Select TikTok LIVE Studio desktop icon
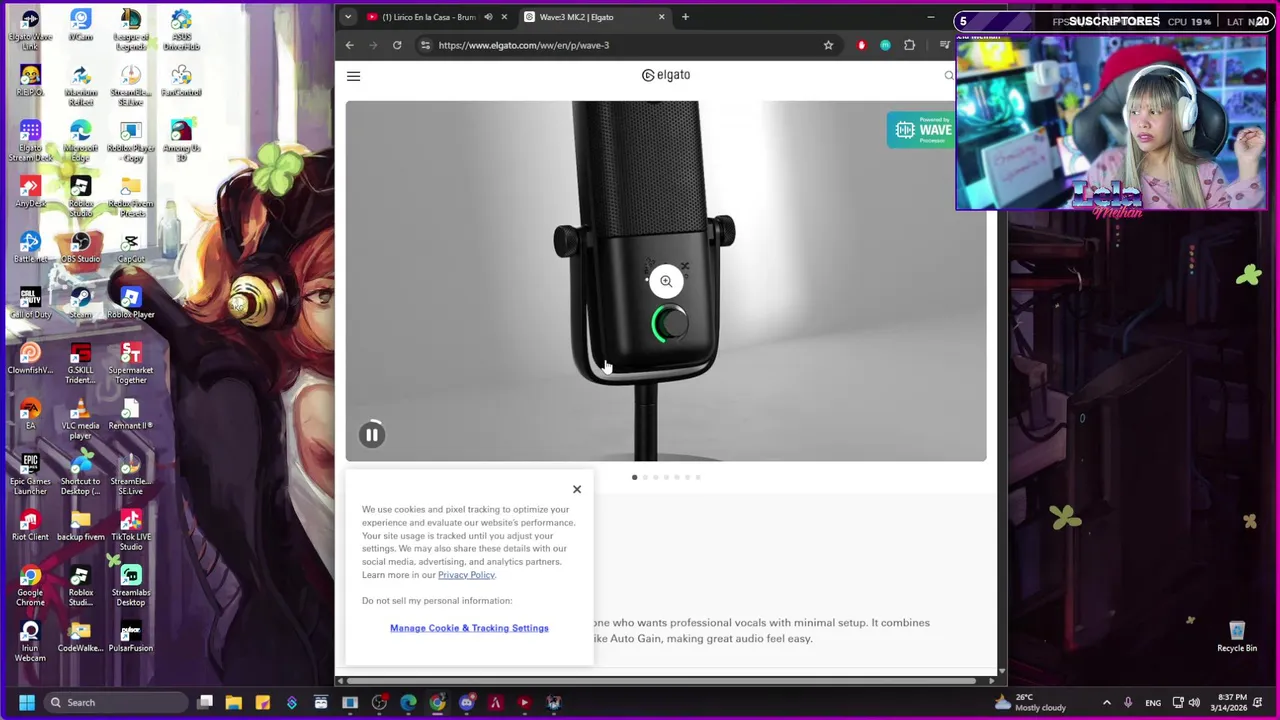The height and width of the screenshot is (720, 1280). tap(131, 530)
